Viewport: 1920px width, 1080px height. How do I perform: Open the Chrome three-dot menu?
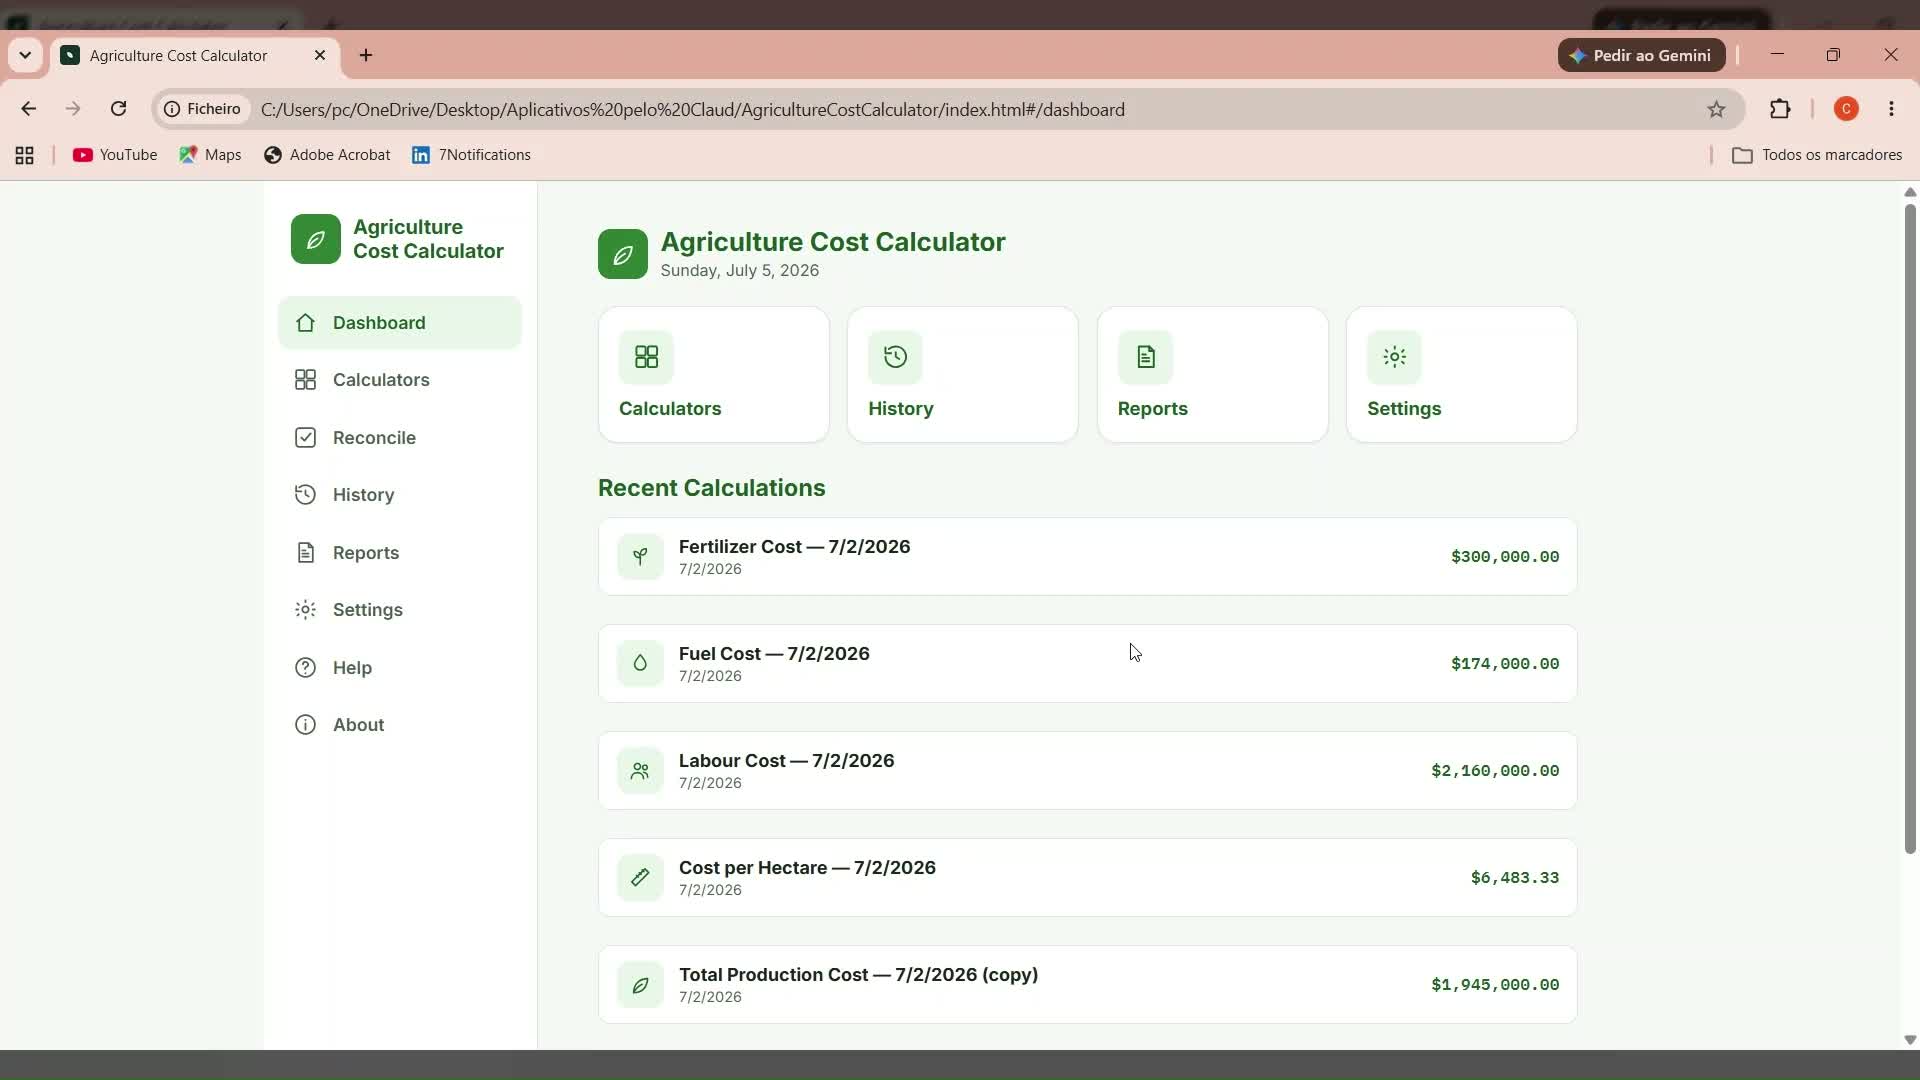pos(1891,110)
